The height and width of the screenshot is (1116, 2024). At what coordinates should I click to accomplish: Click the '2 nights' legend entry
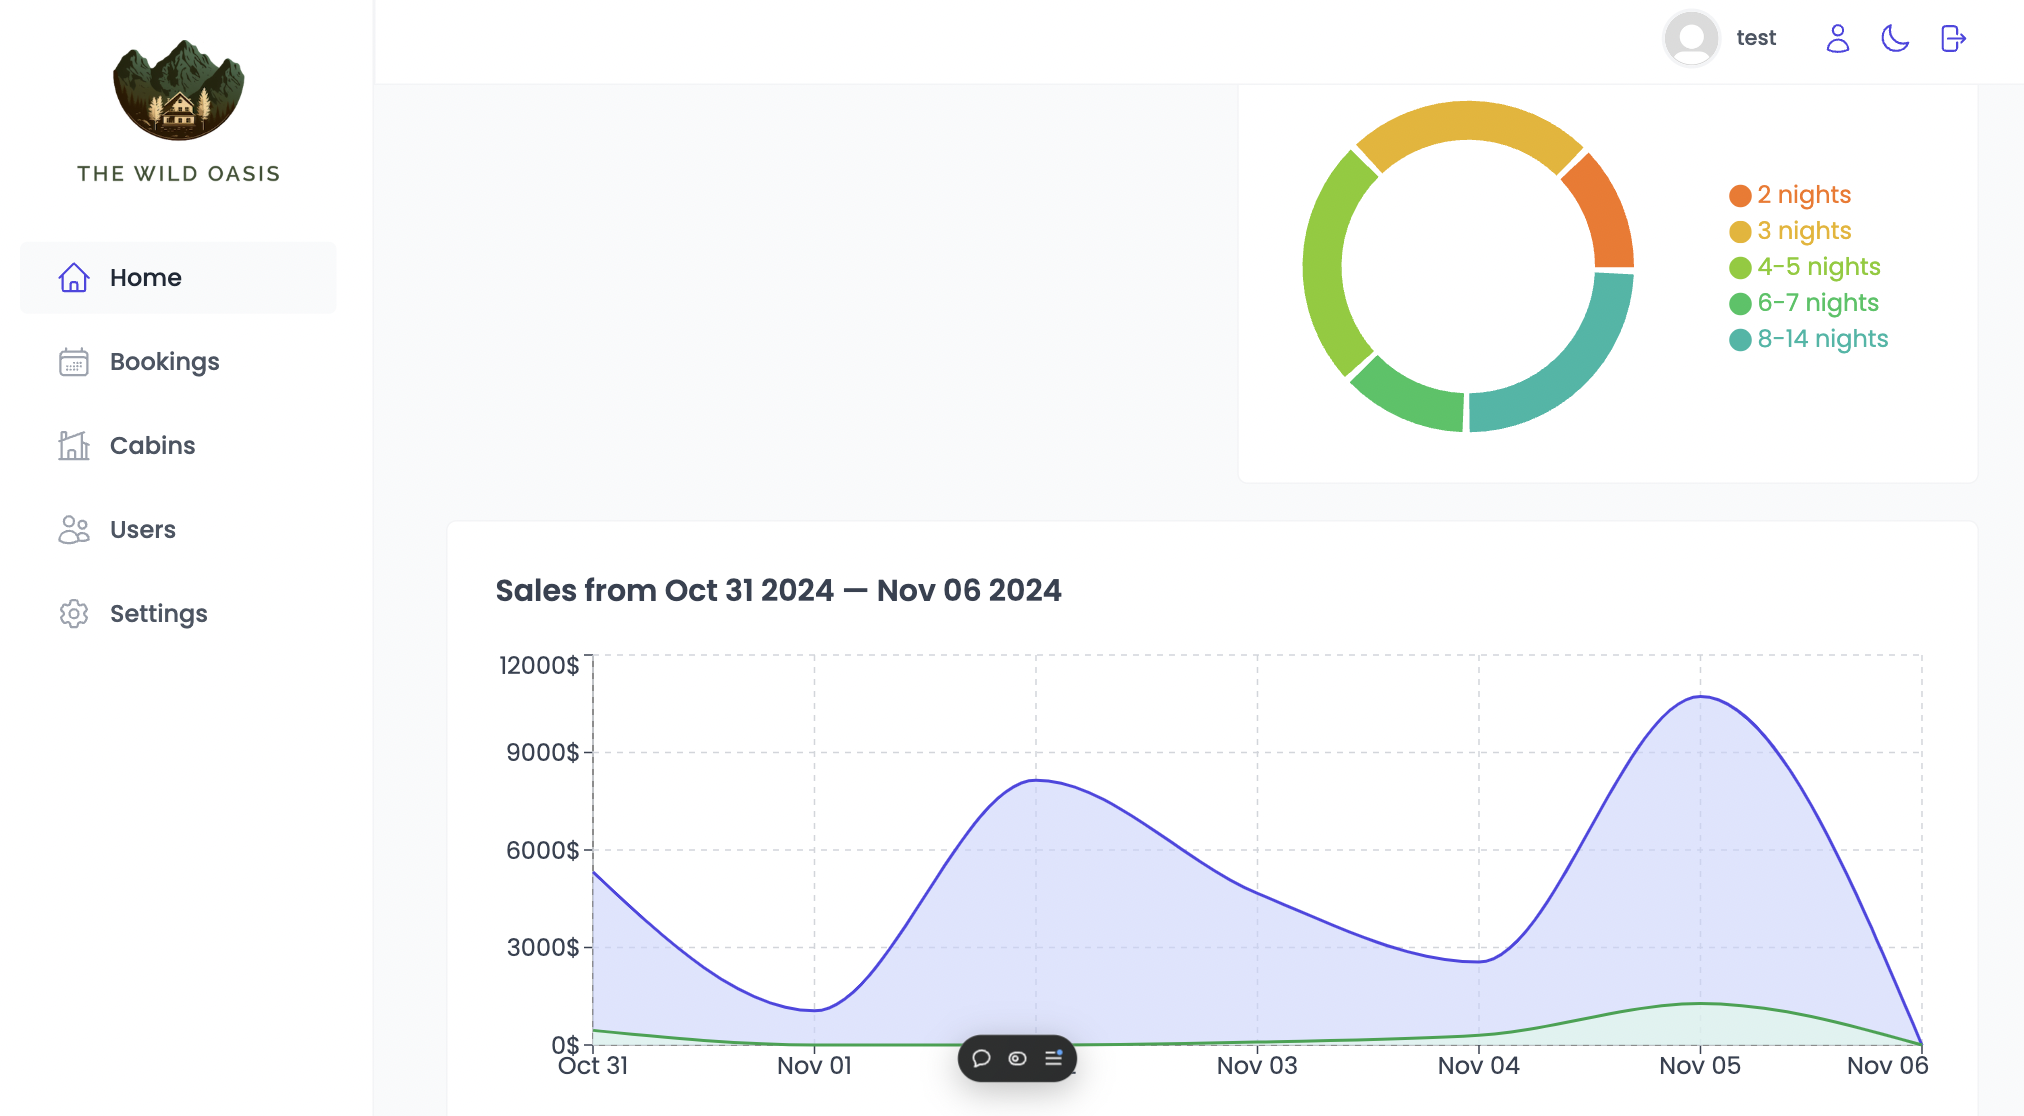click(1790, 194)
